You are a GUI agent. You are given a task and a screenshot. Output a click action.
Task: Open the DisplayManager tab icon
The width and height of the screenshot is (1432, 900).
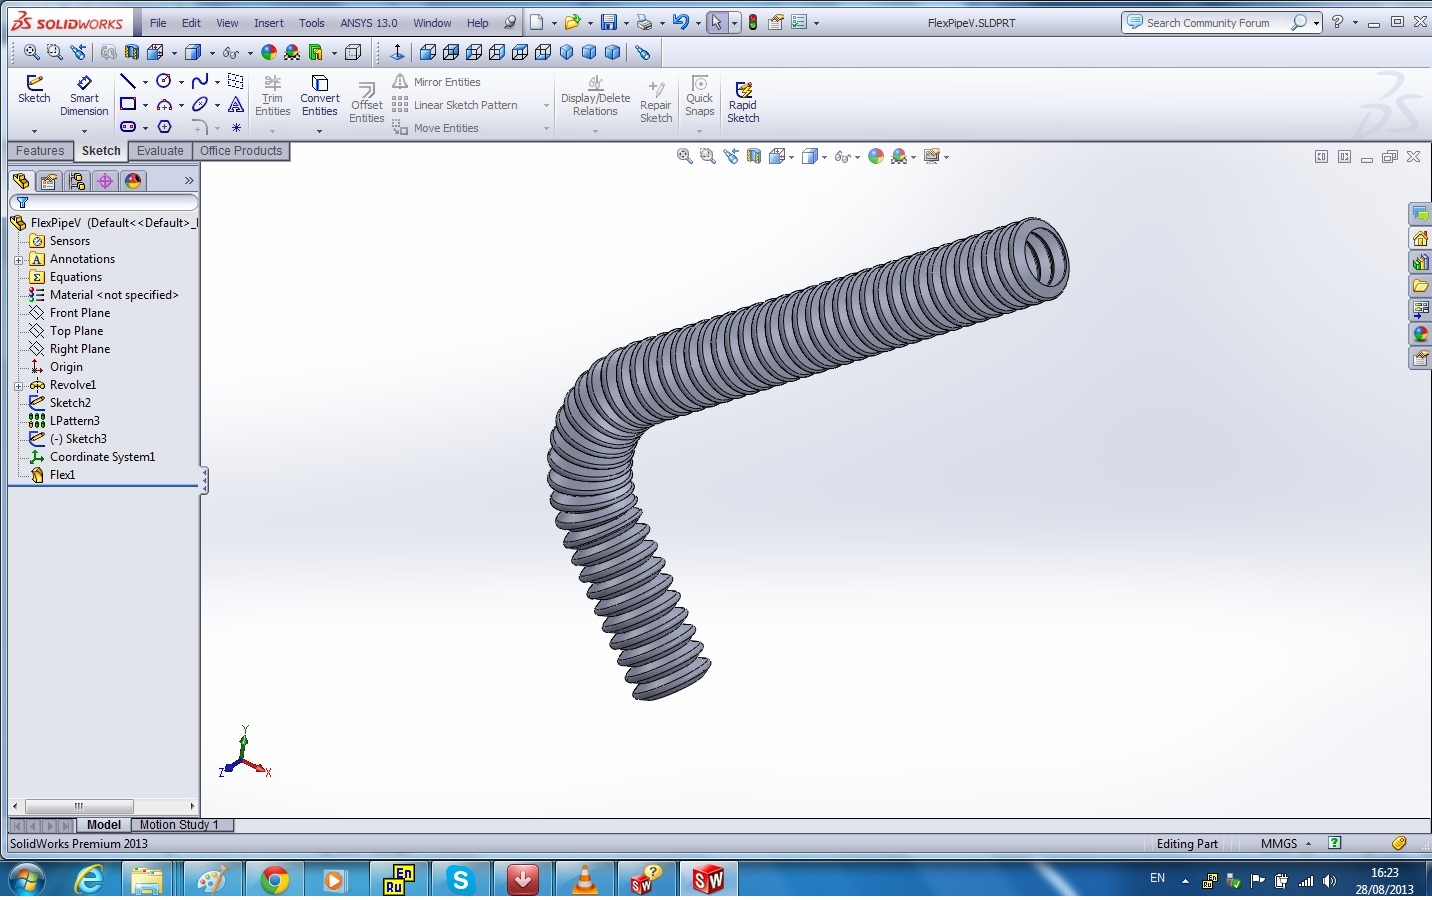pos(133,181)
